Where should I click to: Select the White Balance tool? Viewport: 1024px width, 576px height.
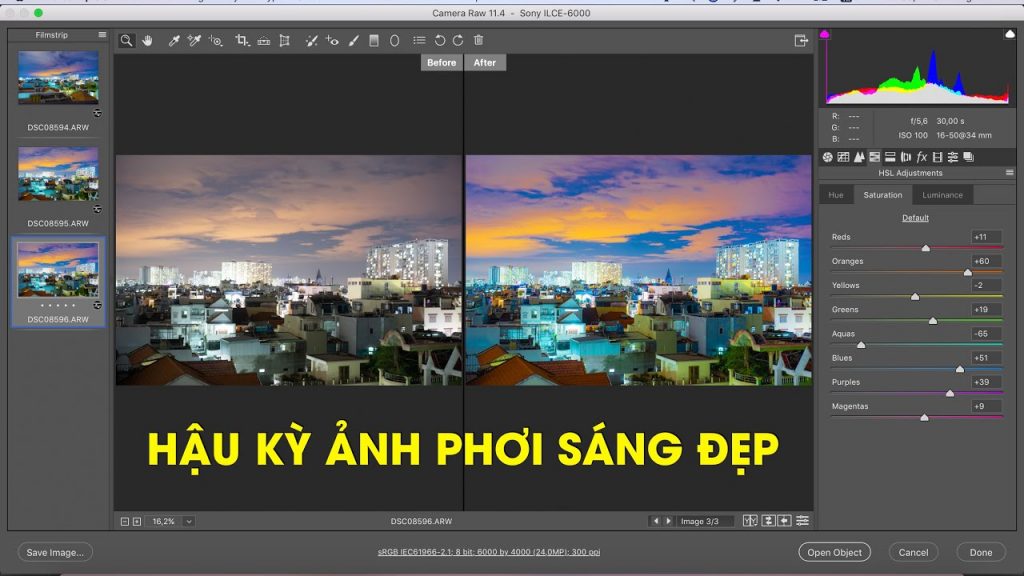tap(173, 40)
